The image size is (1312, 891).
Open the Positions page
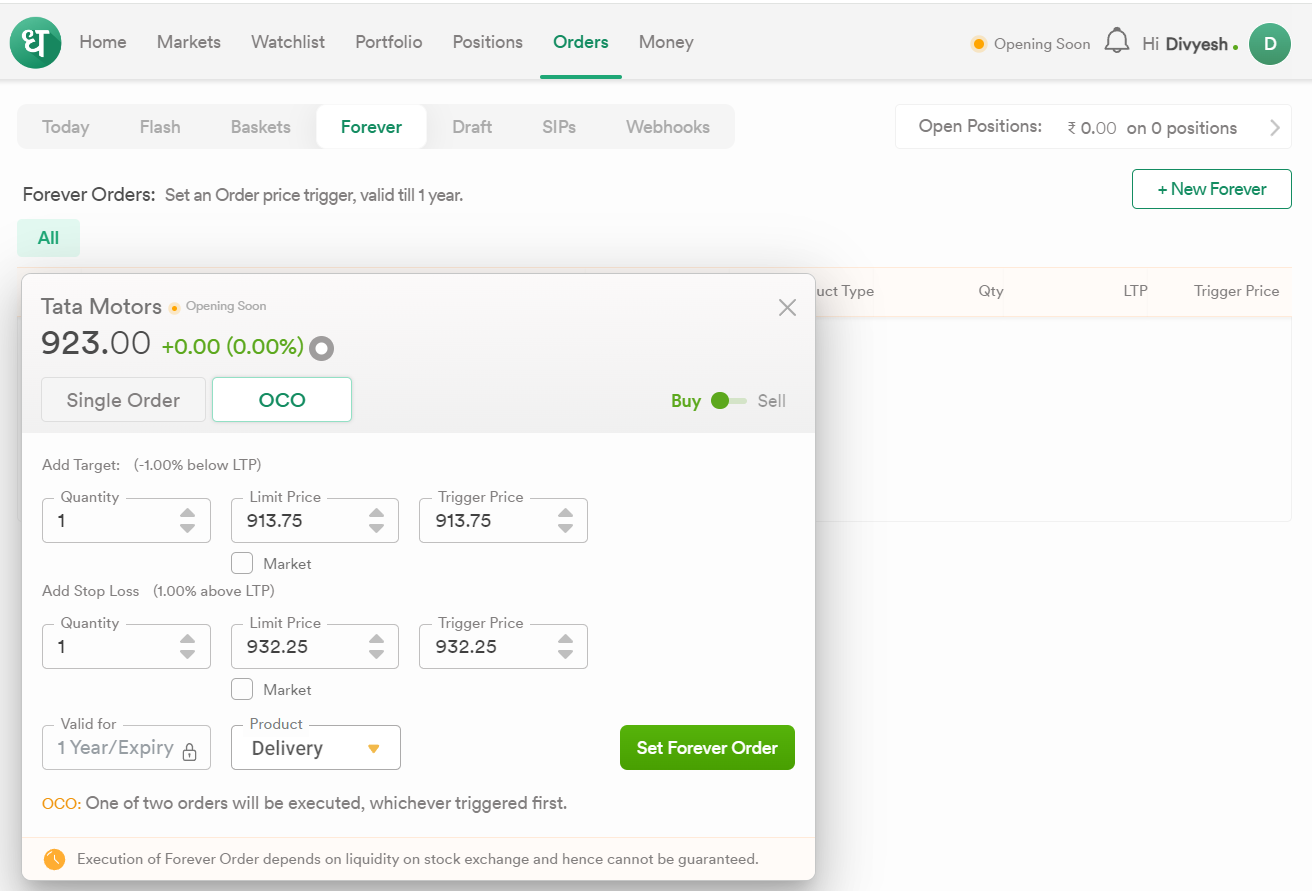pos(488,42)
